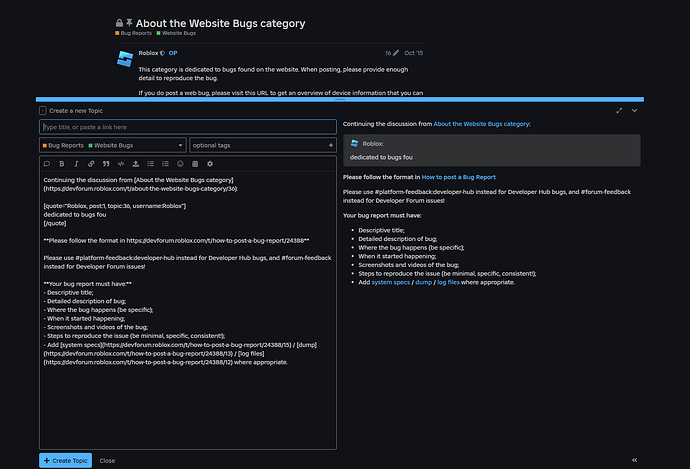Image resolution: width=690 pixels, height=469 pixels.
Task: Hide the preview panel with double chevron
Action: coord(635,460)
